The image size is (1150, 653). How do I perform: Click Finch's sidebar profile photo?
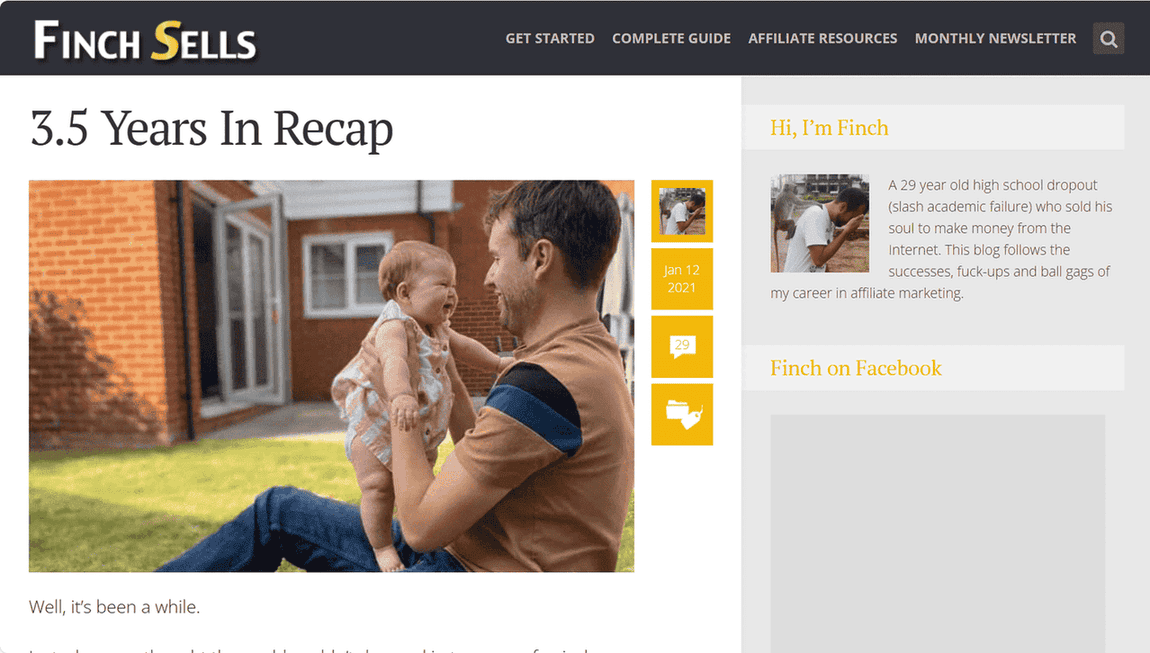pos(819,223)
